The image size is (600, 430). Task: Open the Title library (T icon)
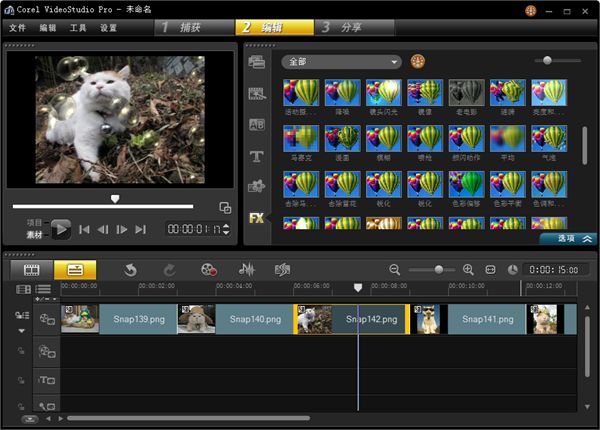pos(256,156)
